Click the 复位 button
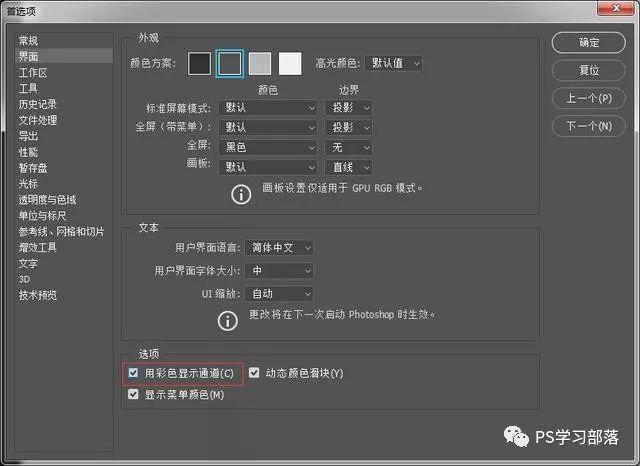 point(589,70)
